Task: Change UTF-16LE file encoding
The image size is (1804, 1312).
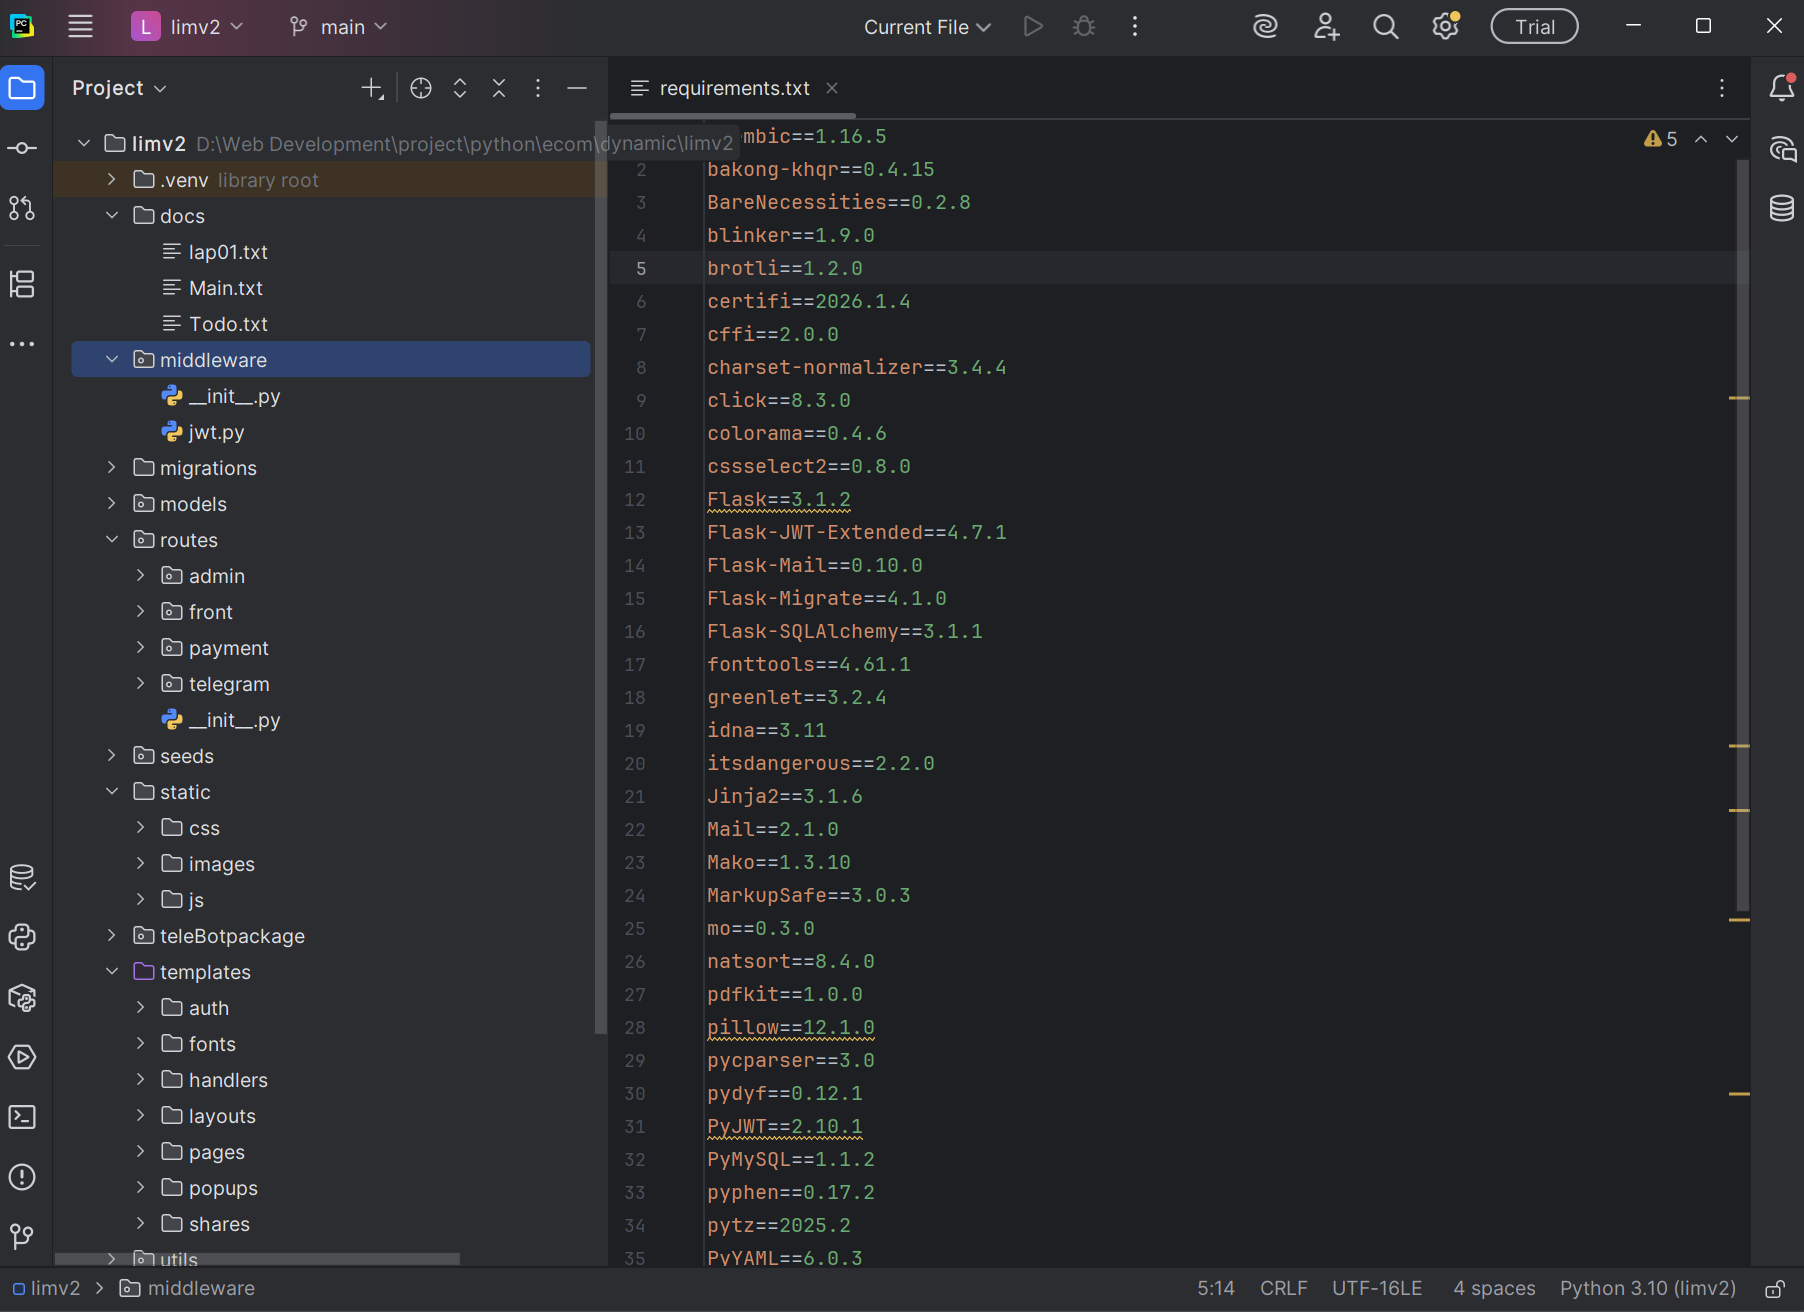Action: pos(1377,1289)
